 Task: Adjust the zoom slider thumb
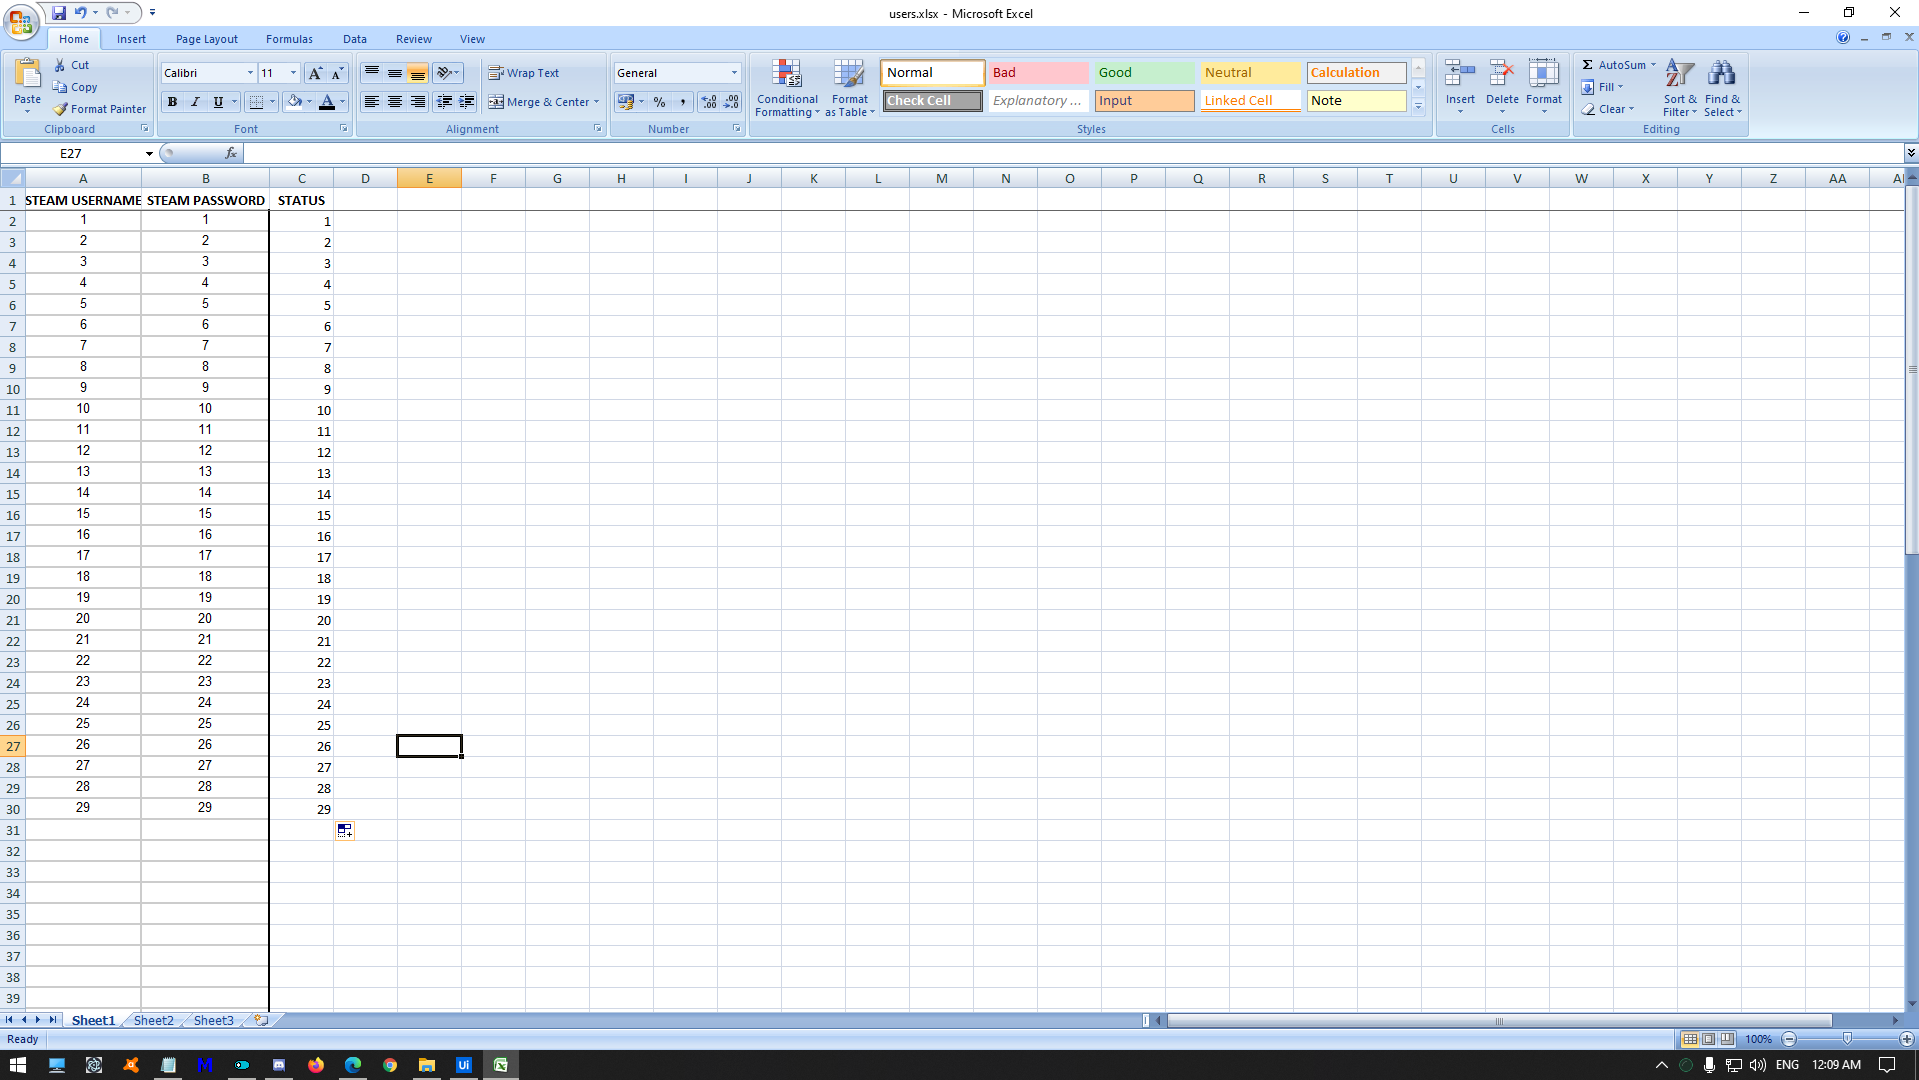coord(1847,1039)
